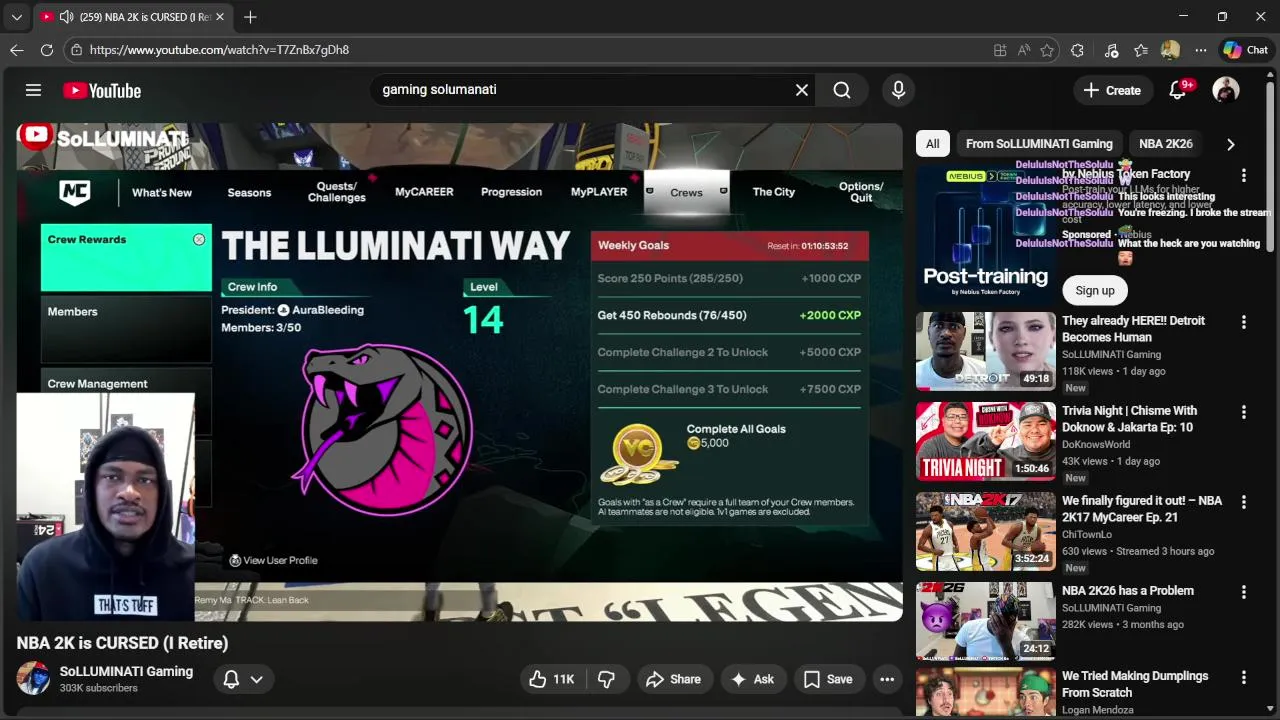Open the browser extensions puzzle icon
1280x720 pixels.
[x=1077, y=50]
